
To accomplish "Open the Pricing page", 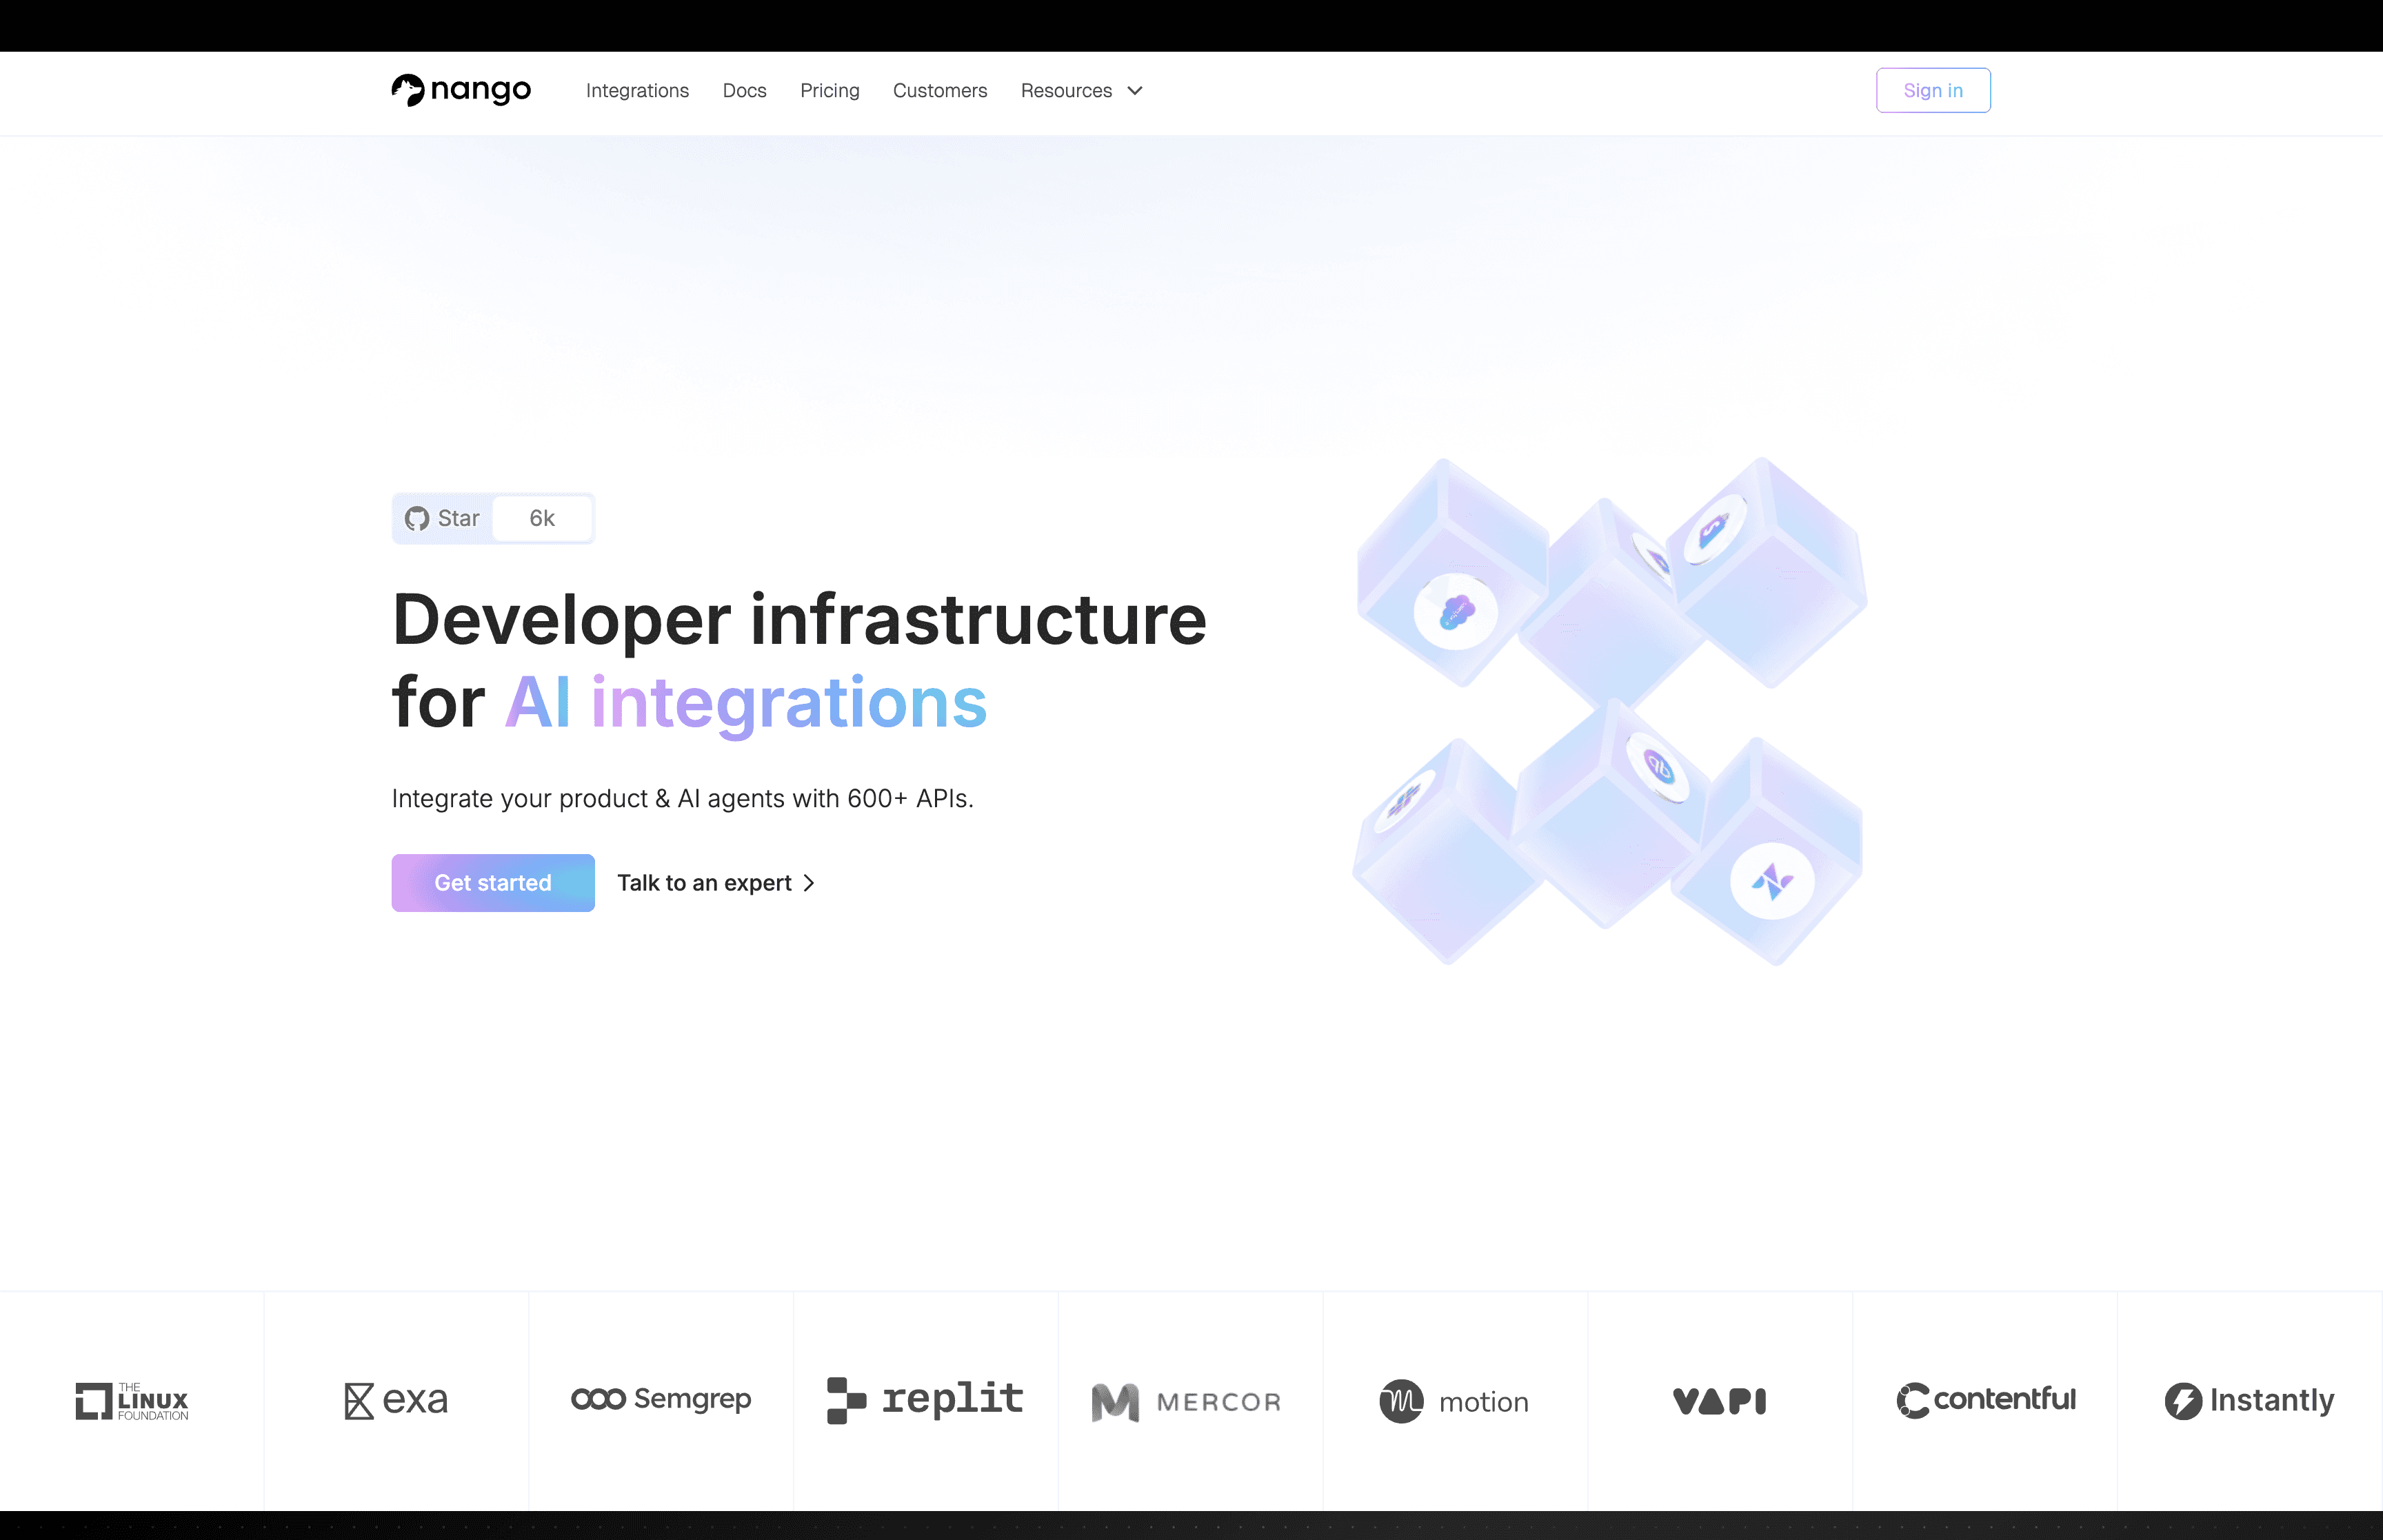I will pyautogui.click(x=829, y=91).
